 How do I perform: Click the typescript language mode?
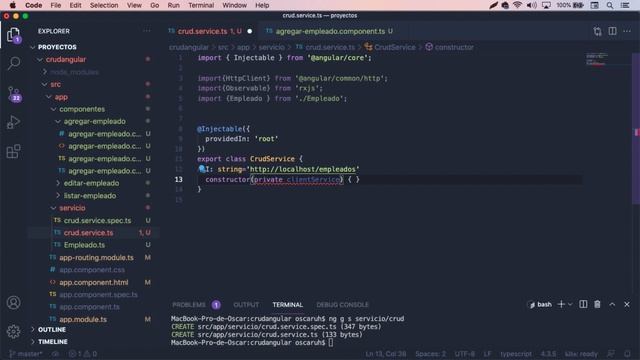(516, 354)
